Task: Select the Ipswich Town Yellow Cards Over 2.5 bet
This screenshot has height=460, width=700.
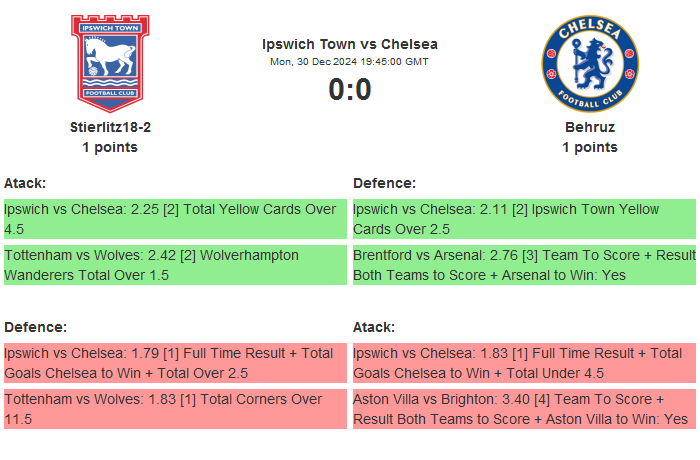Action: [523, 219]
